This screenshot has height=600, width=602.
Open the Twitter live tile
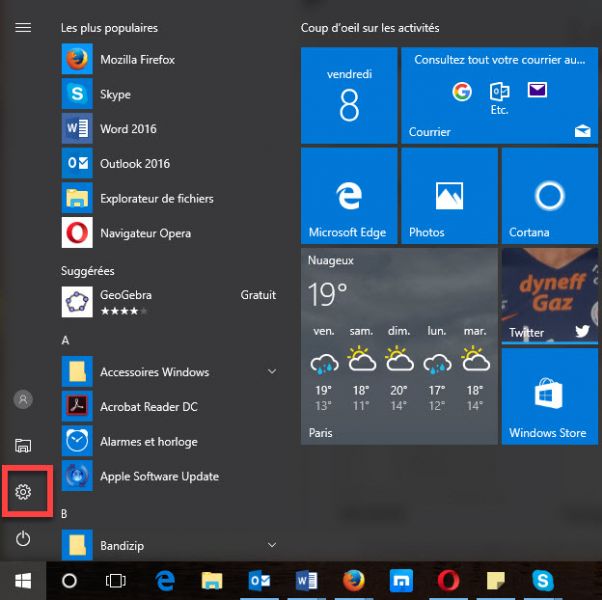[550, 296]
